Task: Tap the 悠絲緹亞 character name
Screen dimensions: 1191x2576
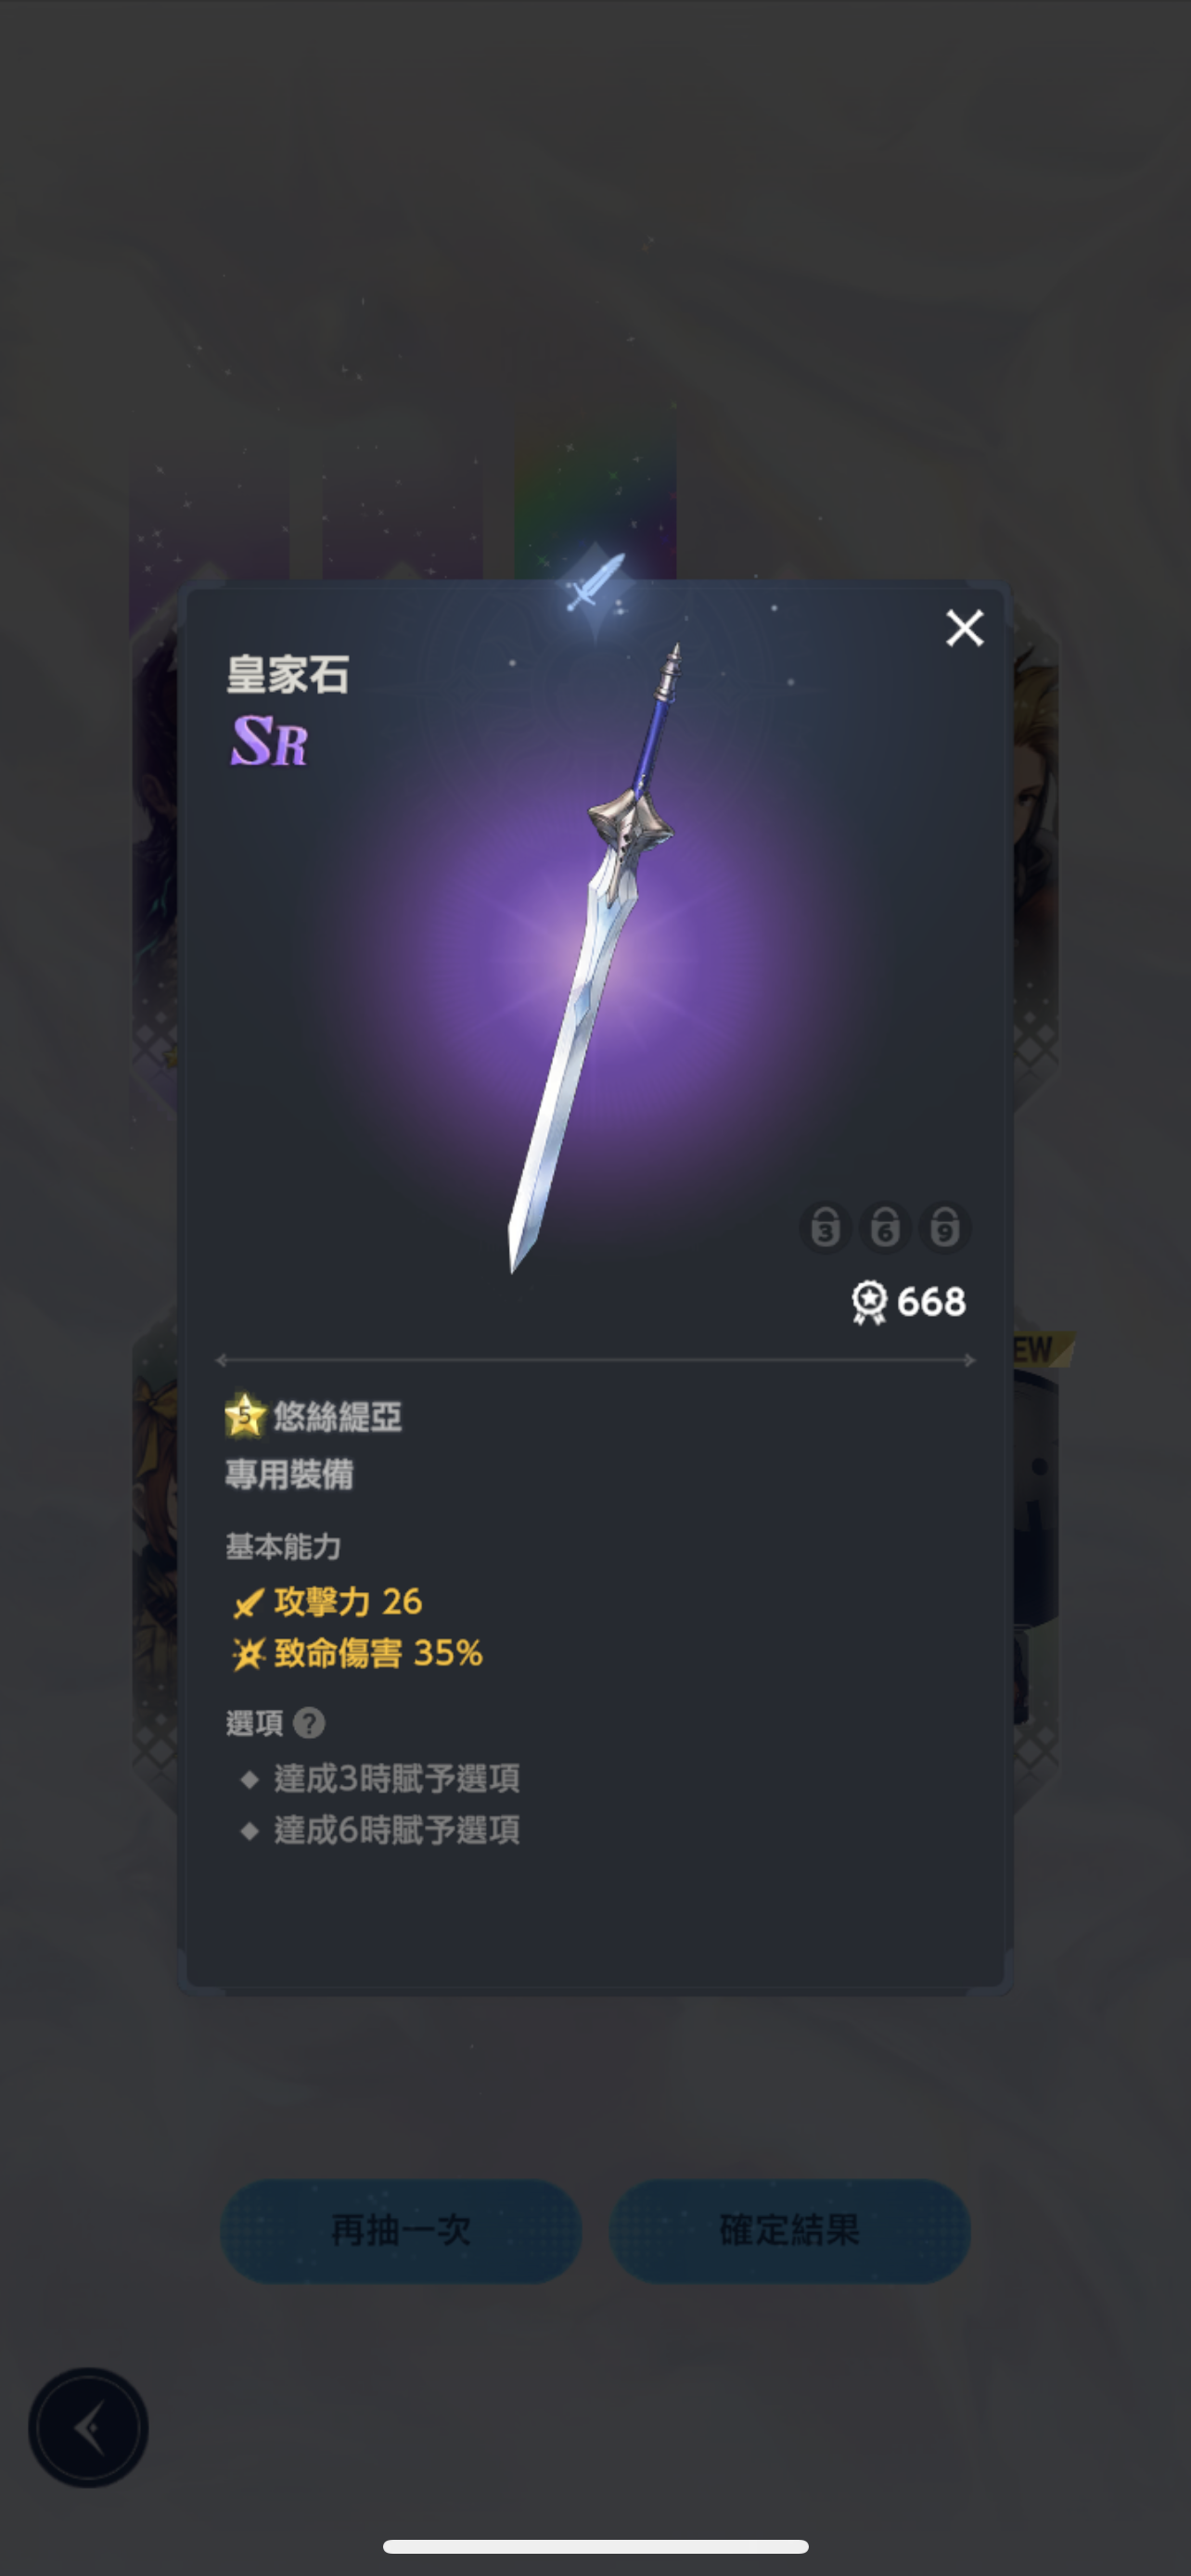Action: [338, 1417]
